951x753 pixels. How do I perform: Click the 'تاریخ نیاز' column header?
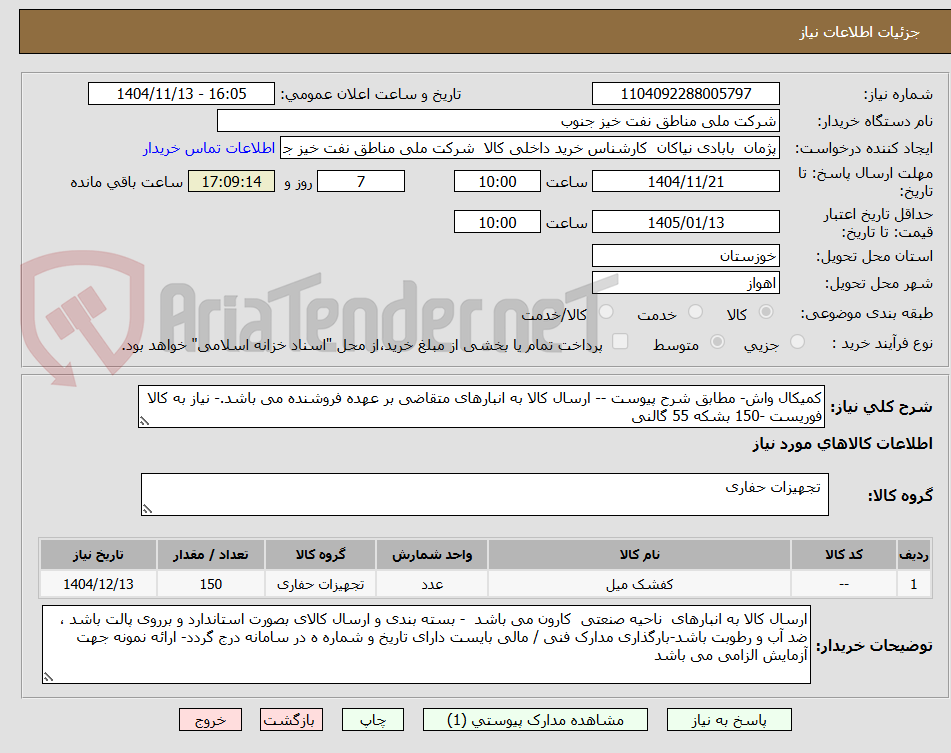pyautogui.click(x=98, y=555)
